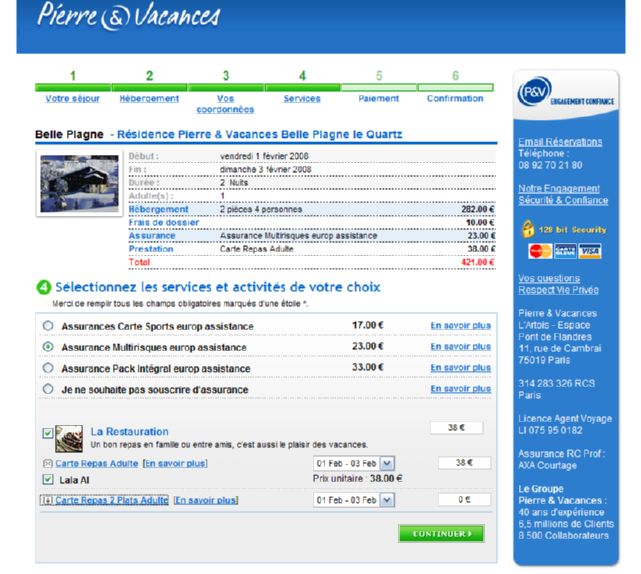Collapse the Carte Repas Adulte expander icon

coord(48,463)
